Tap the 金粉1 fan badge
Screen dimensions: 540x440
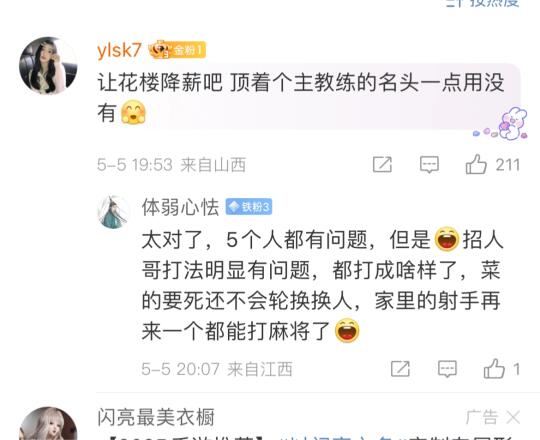point(177,50)
